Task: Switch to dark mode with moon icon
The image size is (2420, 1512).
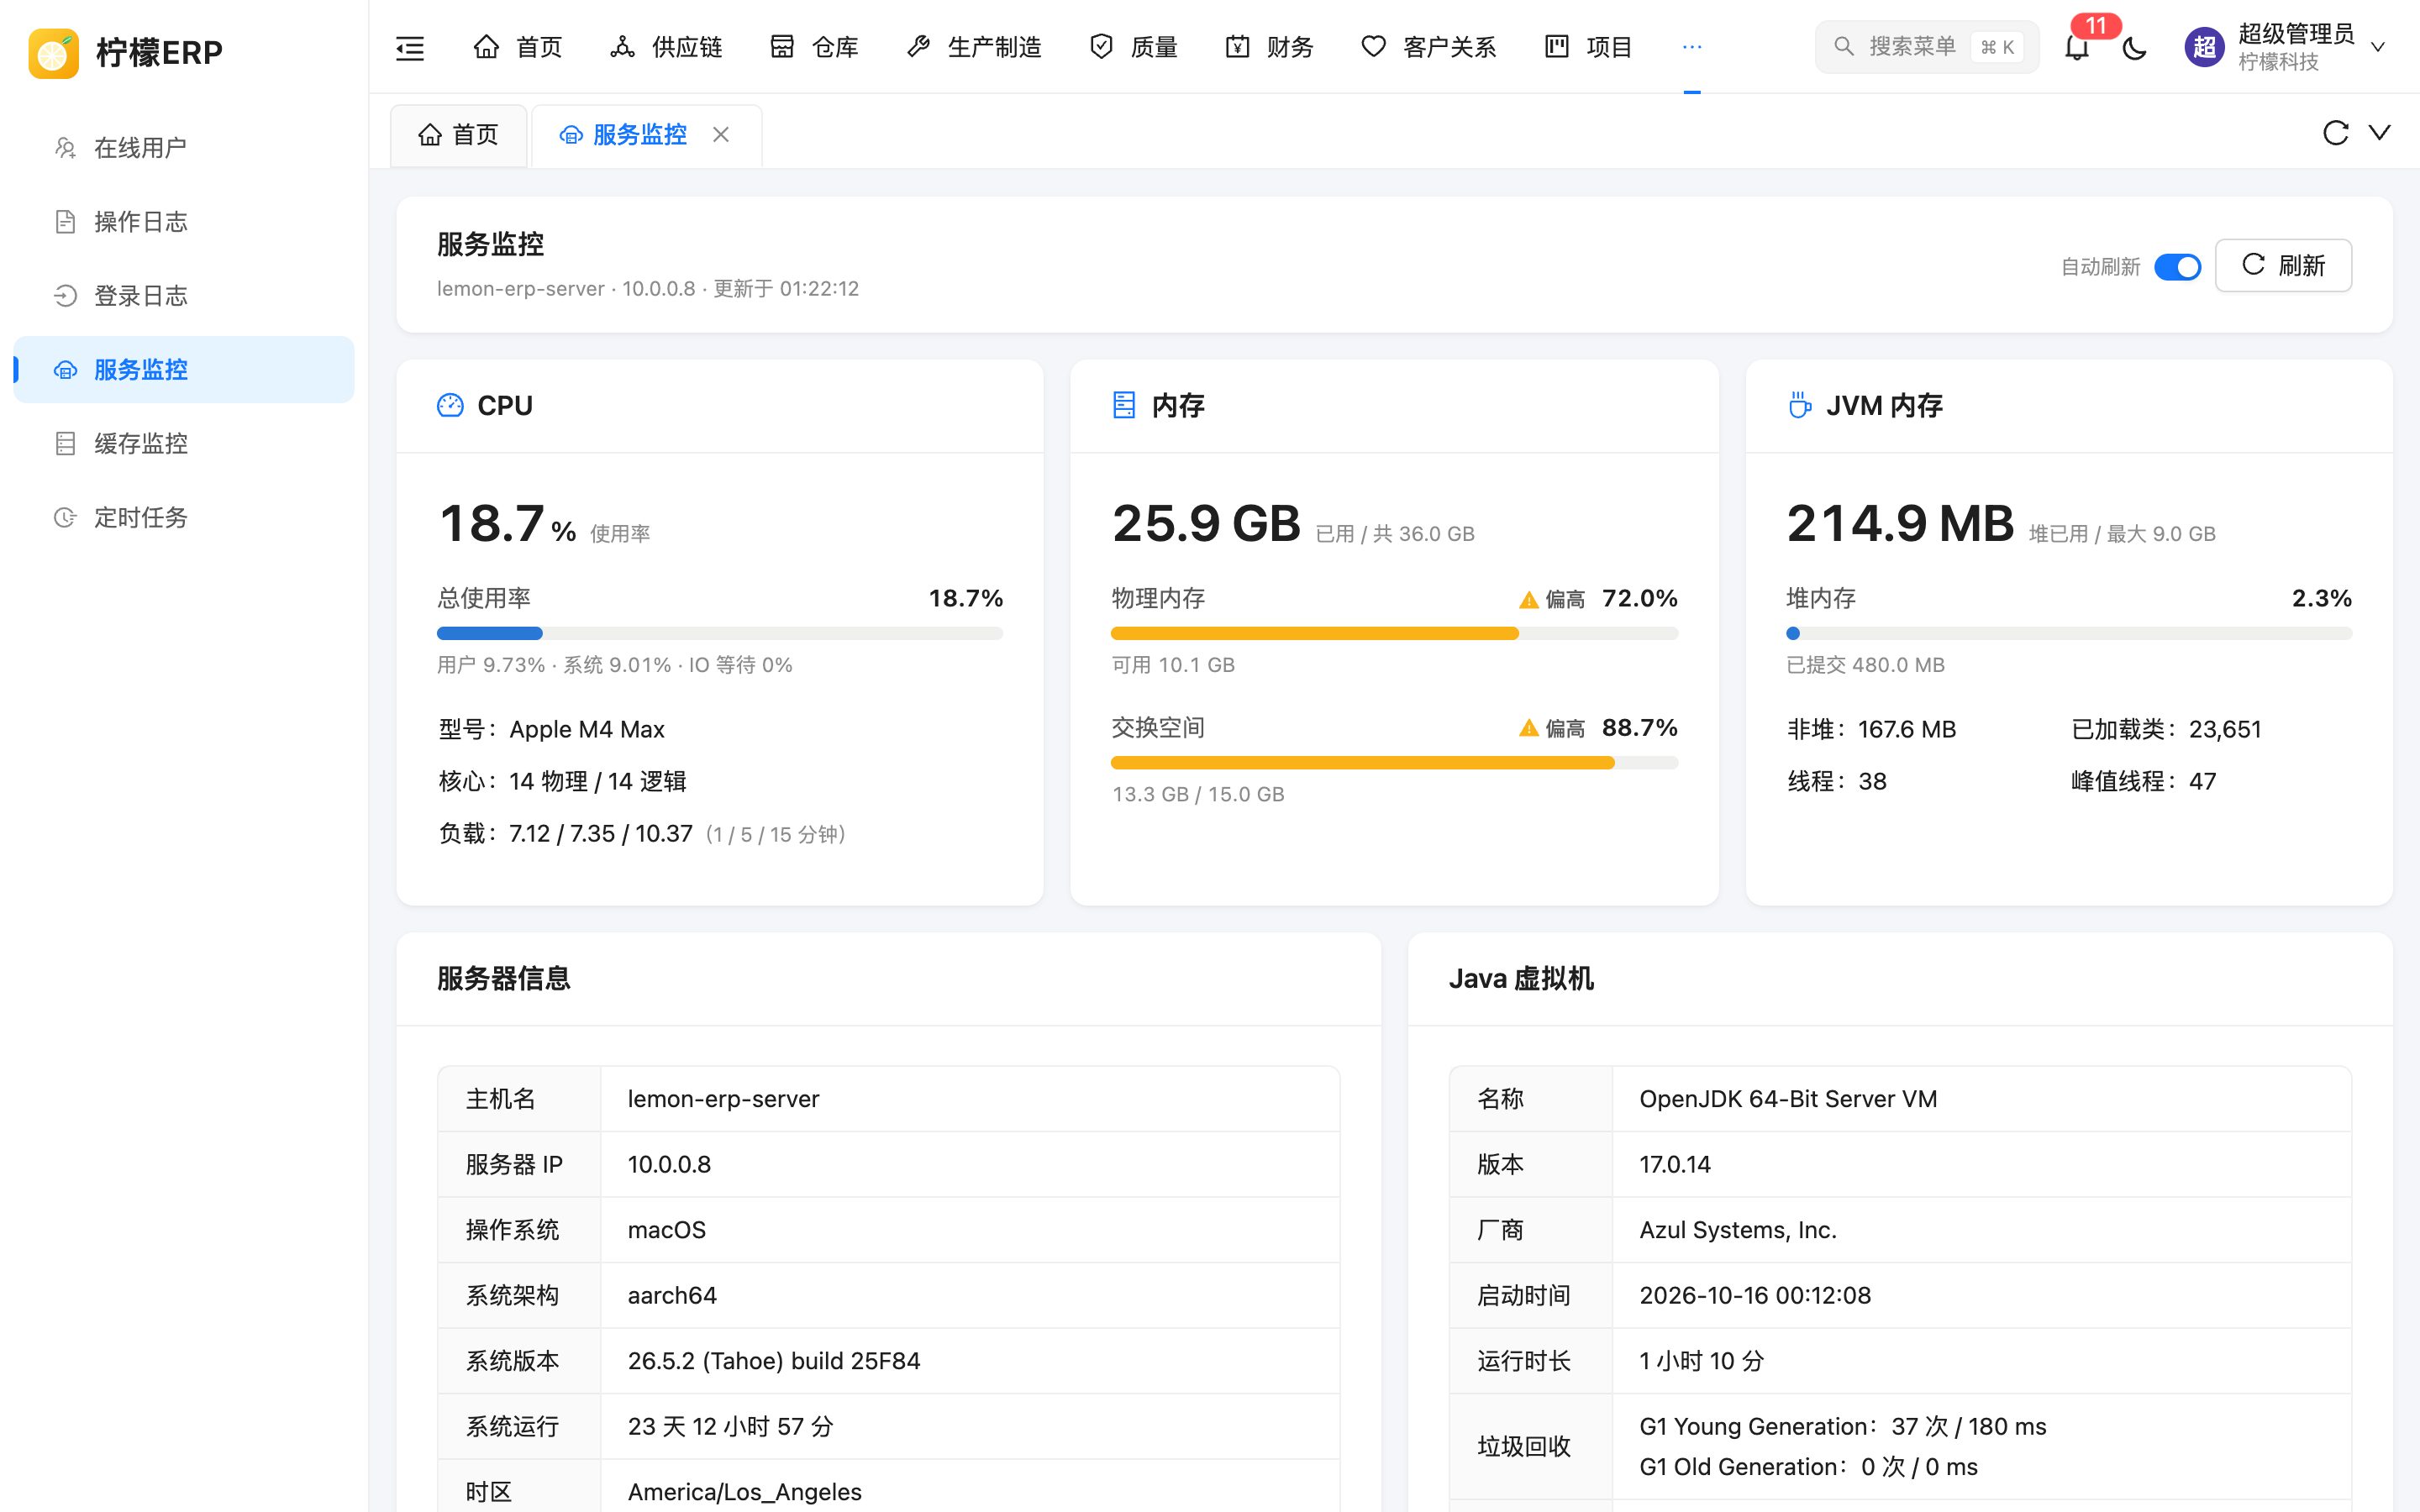Action: [x=2135, y=47]
